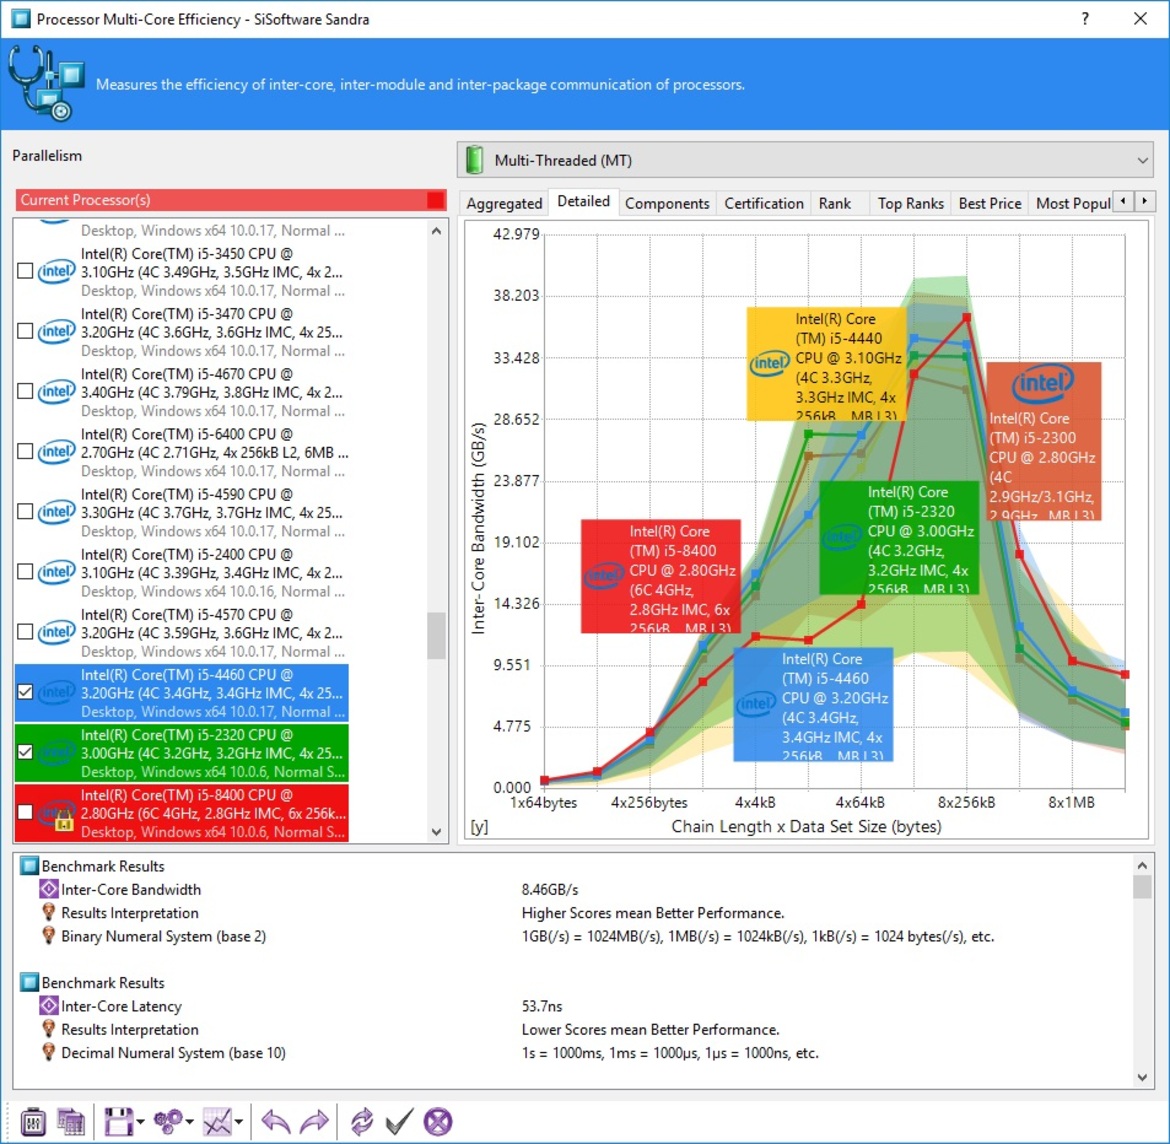Check the i5-3450 processor checkbox
The image size is (1170, 1144).
pos(25,271)
